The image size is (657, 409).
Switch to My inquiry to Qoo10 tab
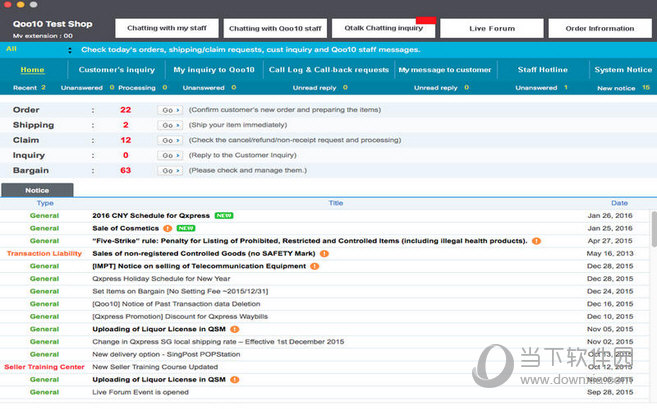(x=214, y=70)
